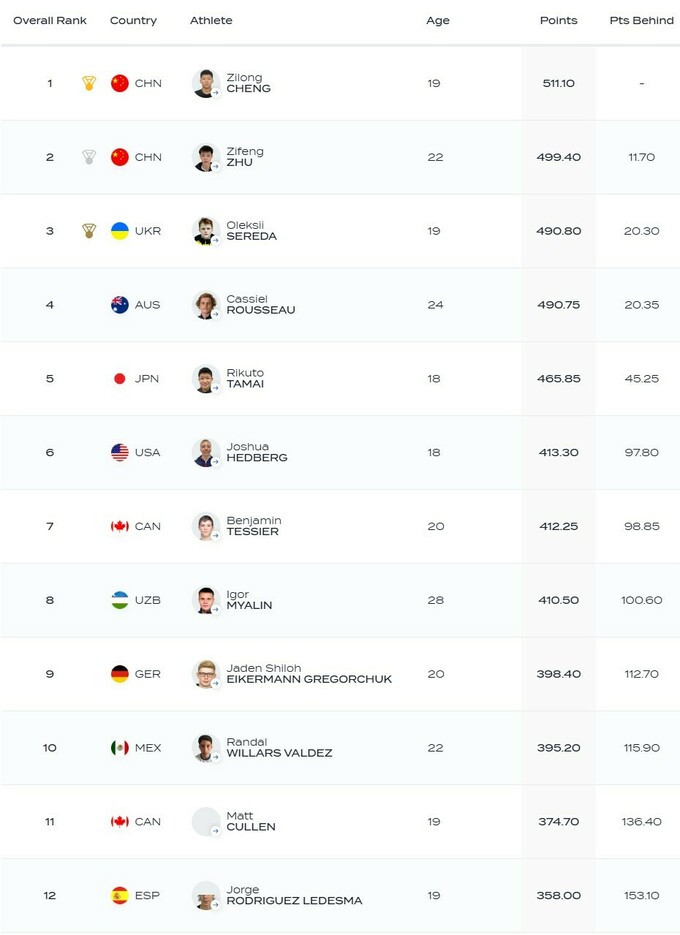Click the German flag beside GER
This screenshot has height=935, width=680.
click(x=120, y=674)
